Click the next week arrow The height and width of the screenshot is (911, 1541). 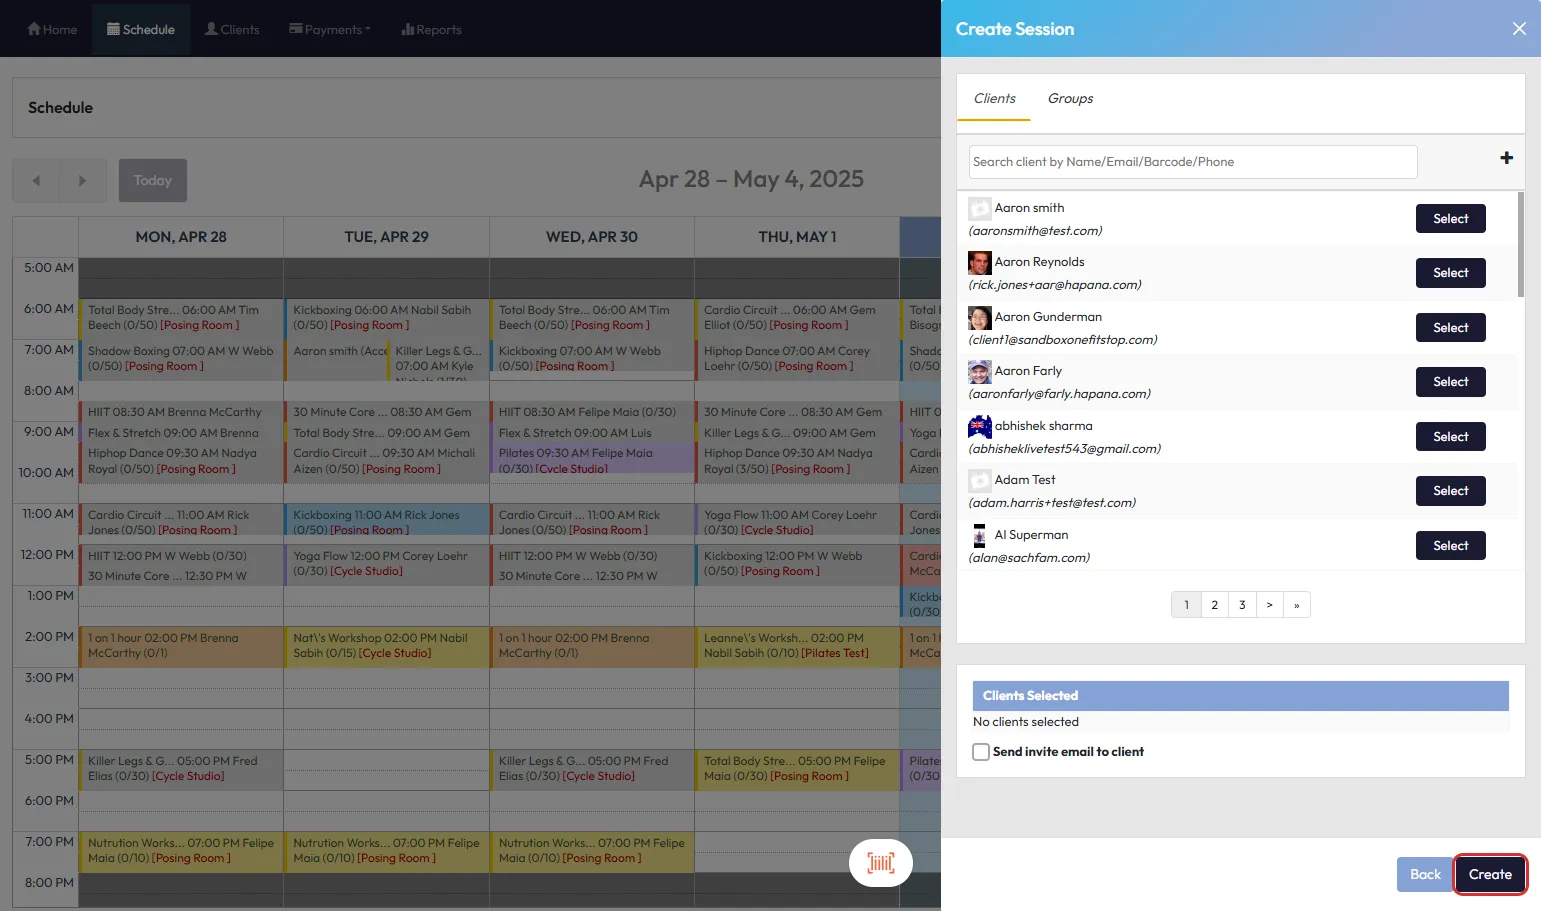(82, 181)
